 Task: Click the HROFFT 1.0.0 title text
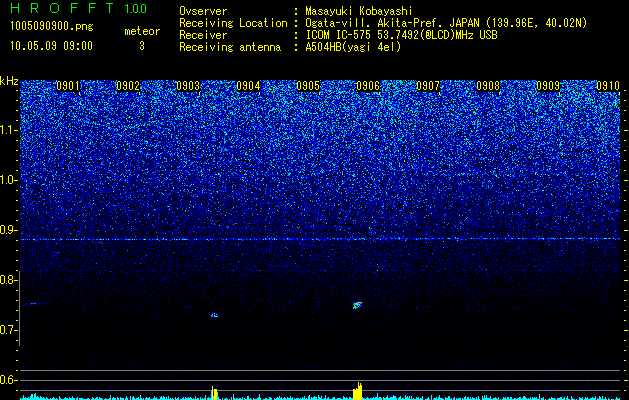[79, 8]
